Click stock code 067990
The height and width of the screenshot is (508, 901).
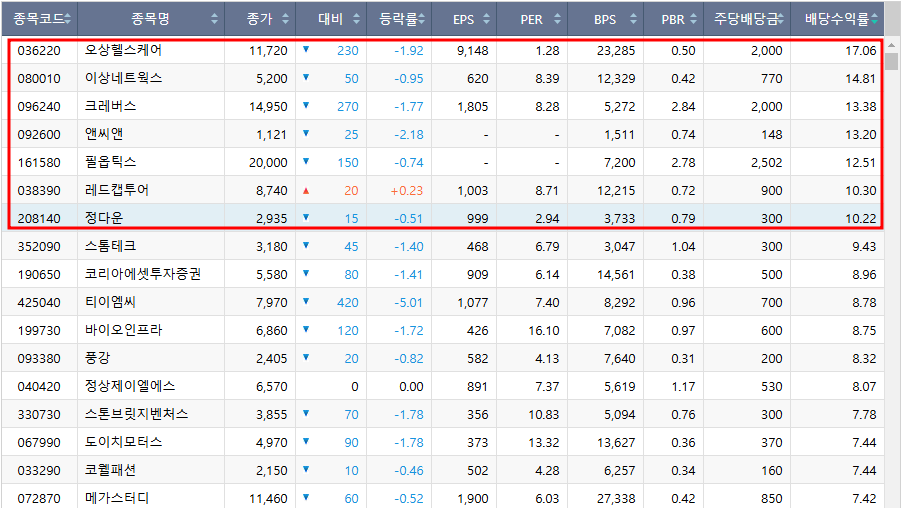point(39,442)
